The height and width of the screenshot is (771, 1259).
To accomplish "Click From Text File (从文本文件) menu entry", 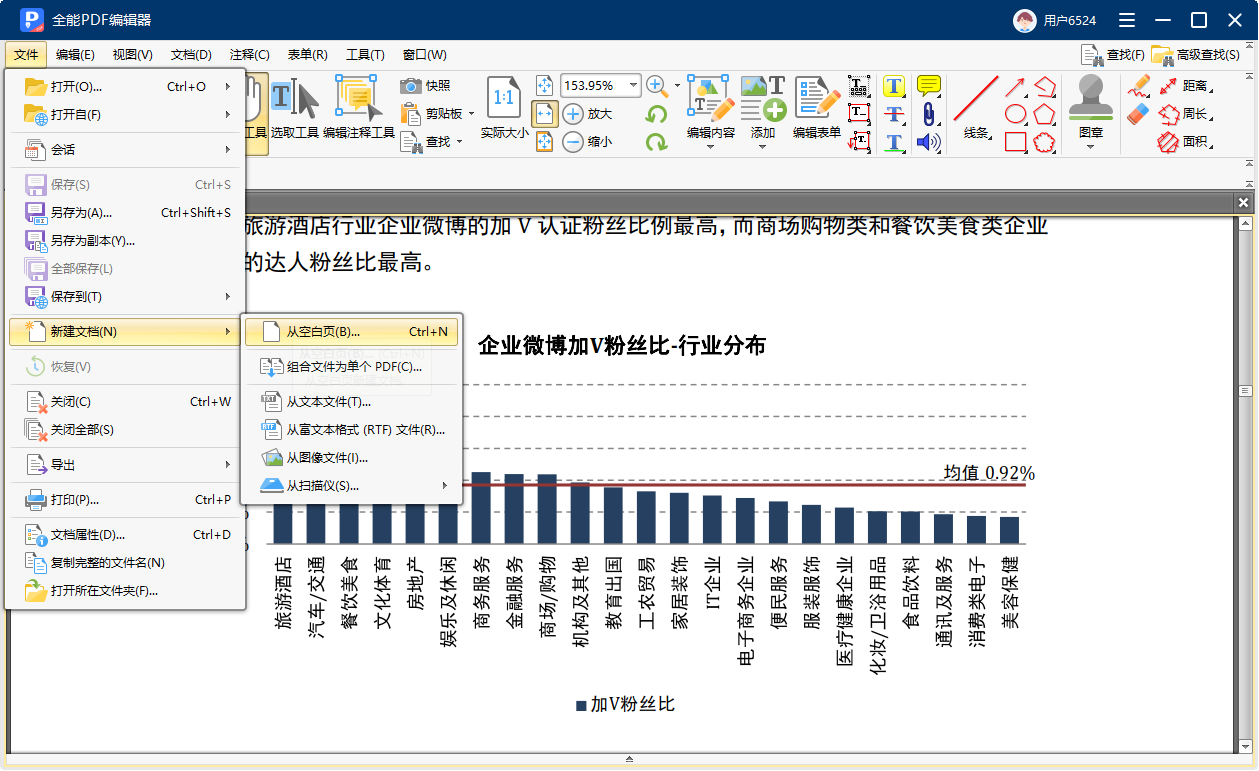I will (328, 402).
